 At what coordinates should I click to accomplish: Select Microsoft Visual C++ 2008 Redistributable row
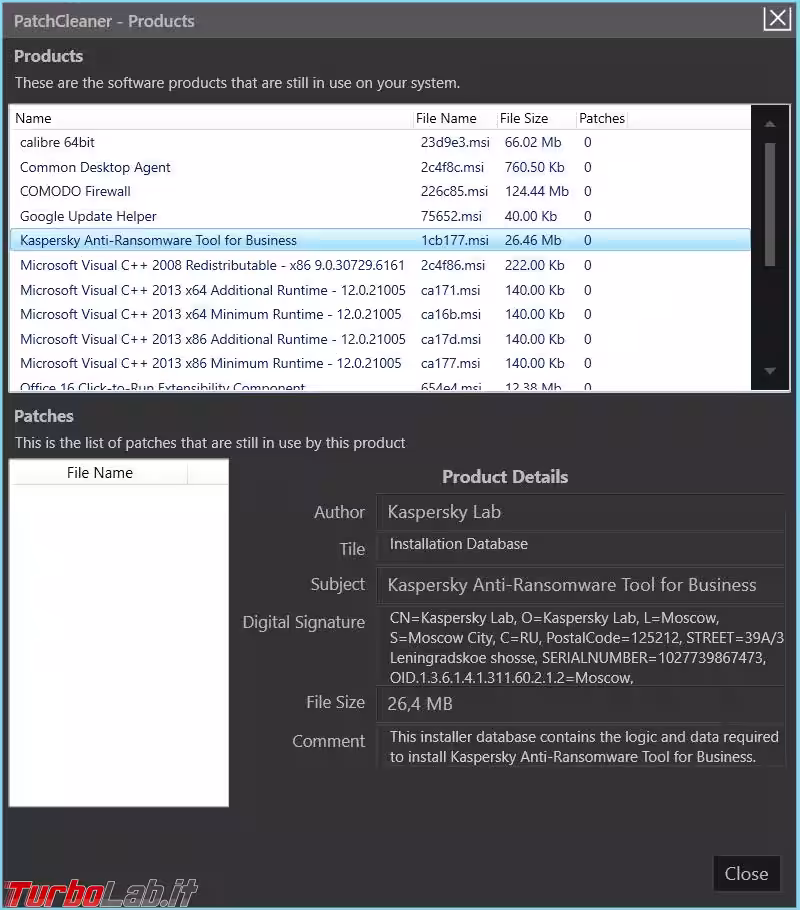[x=212, y=265]
